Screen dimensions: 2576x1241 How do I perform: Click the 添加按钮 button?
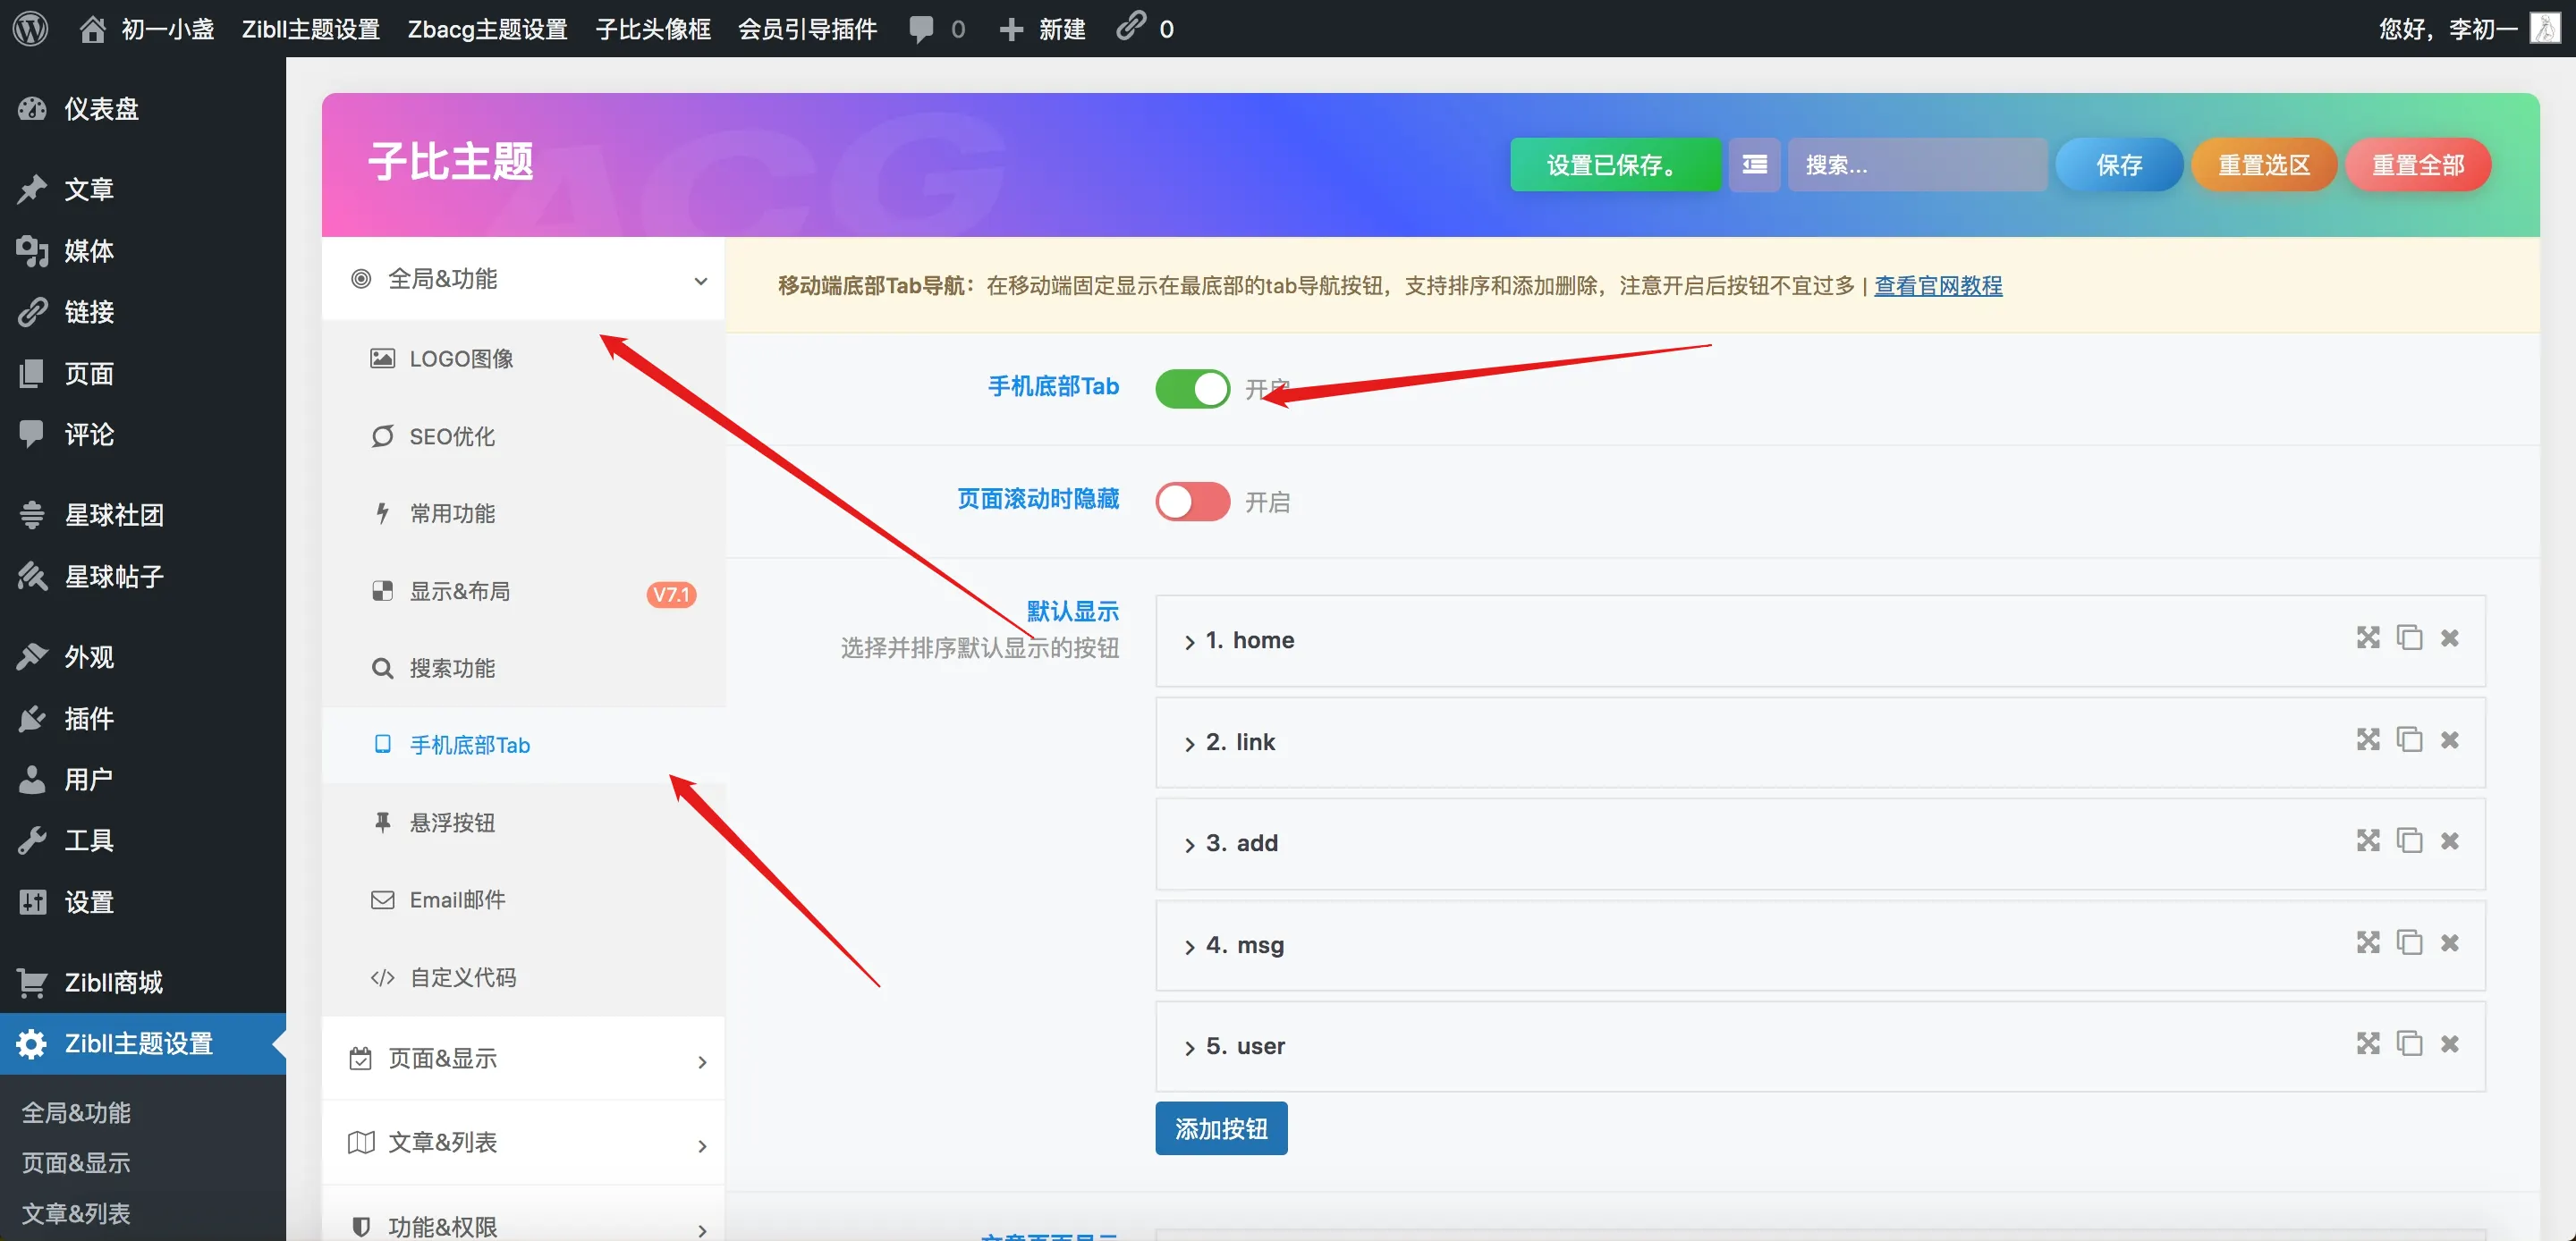[x=1221, y=1129]
